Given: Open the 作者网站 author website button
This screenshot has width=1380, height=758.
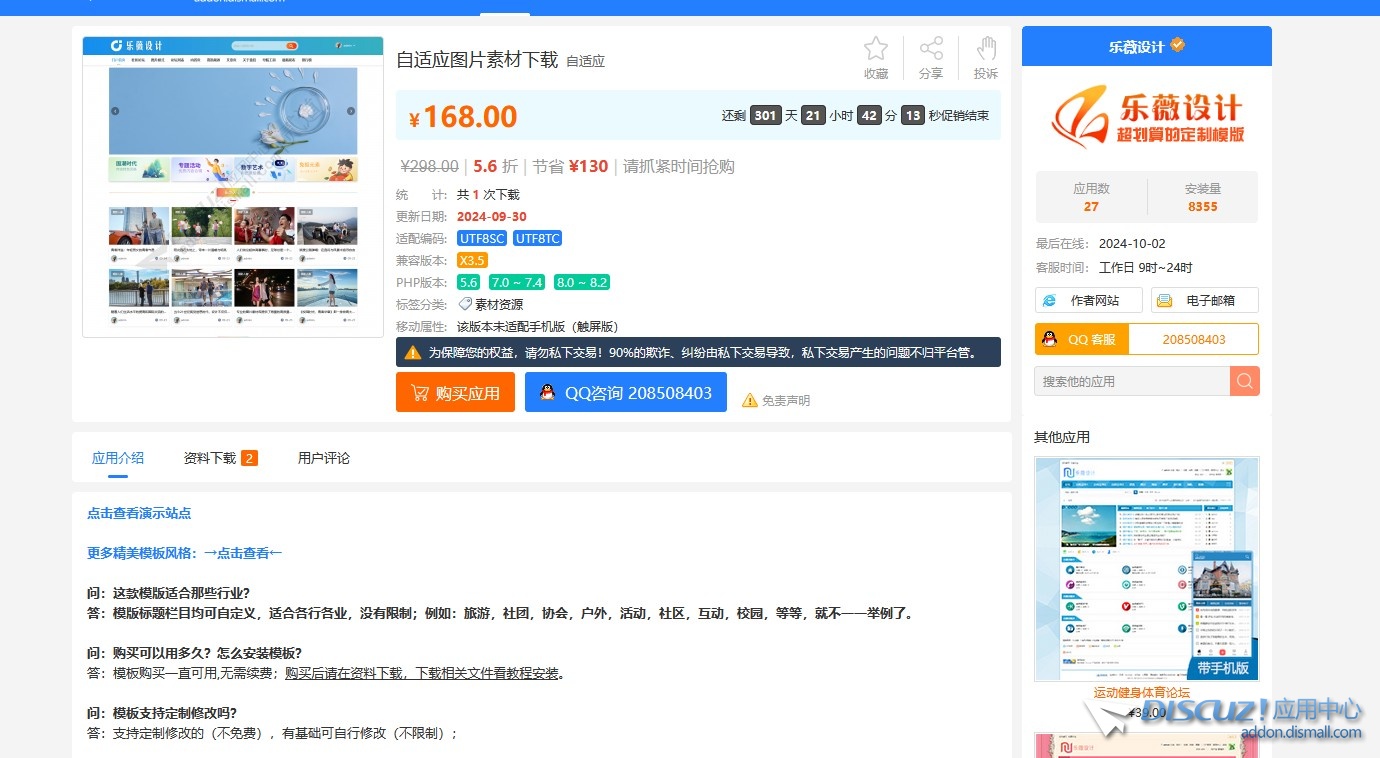Looking at the screenshot, I should click(x=1089, y=300).
